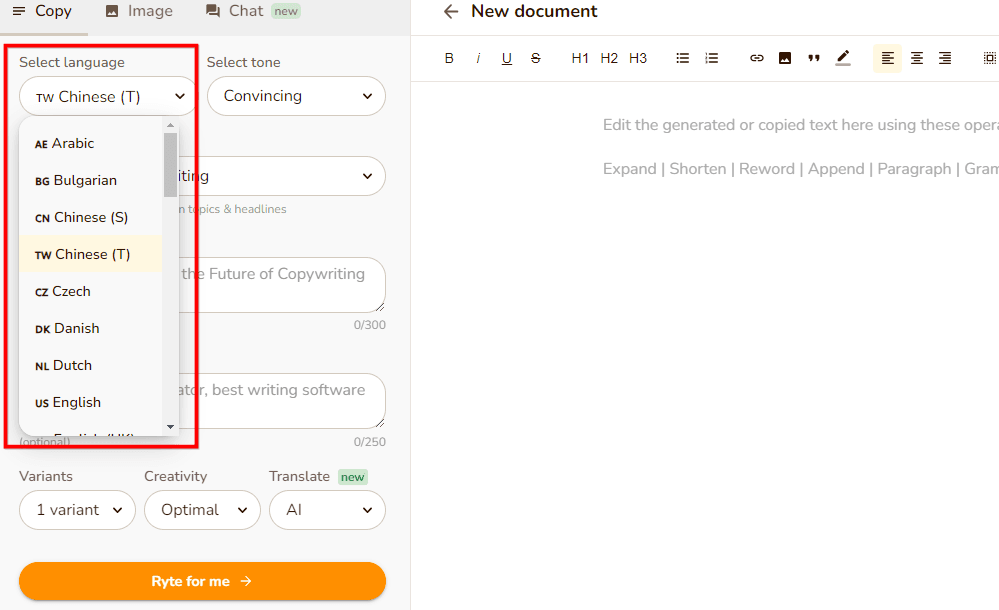Open the text highlight color tool
The width and height of the screenshot is (999, 610).
tap(843, 58)
